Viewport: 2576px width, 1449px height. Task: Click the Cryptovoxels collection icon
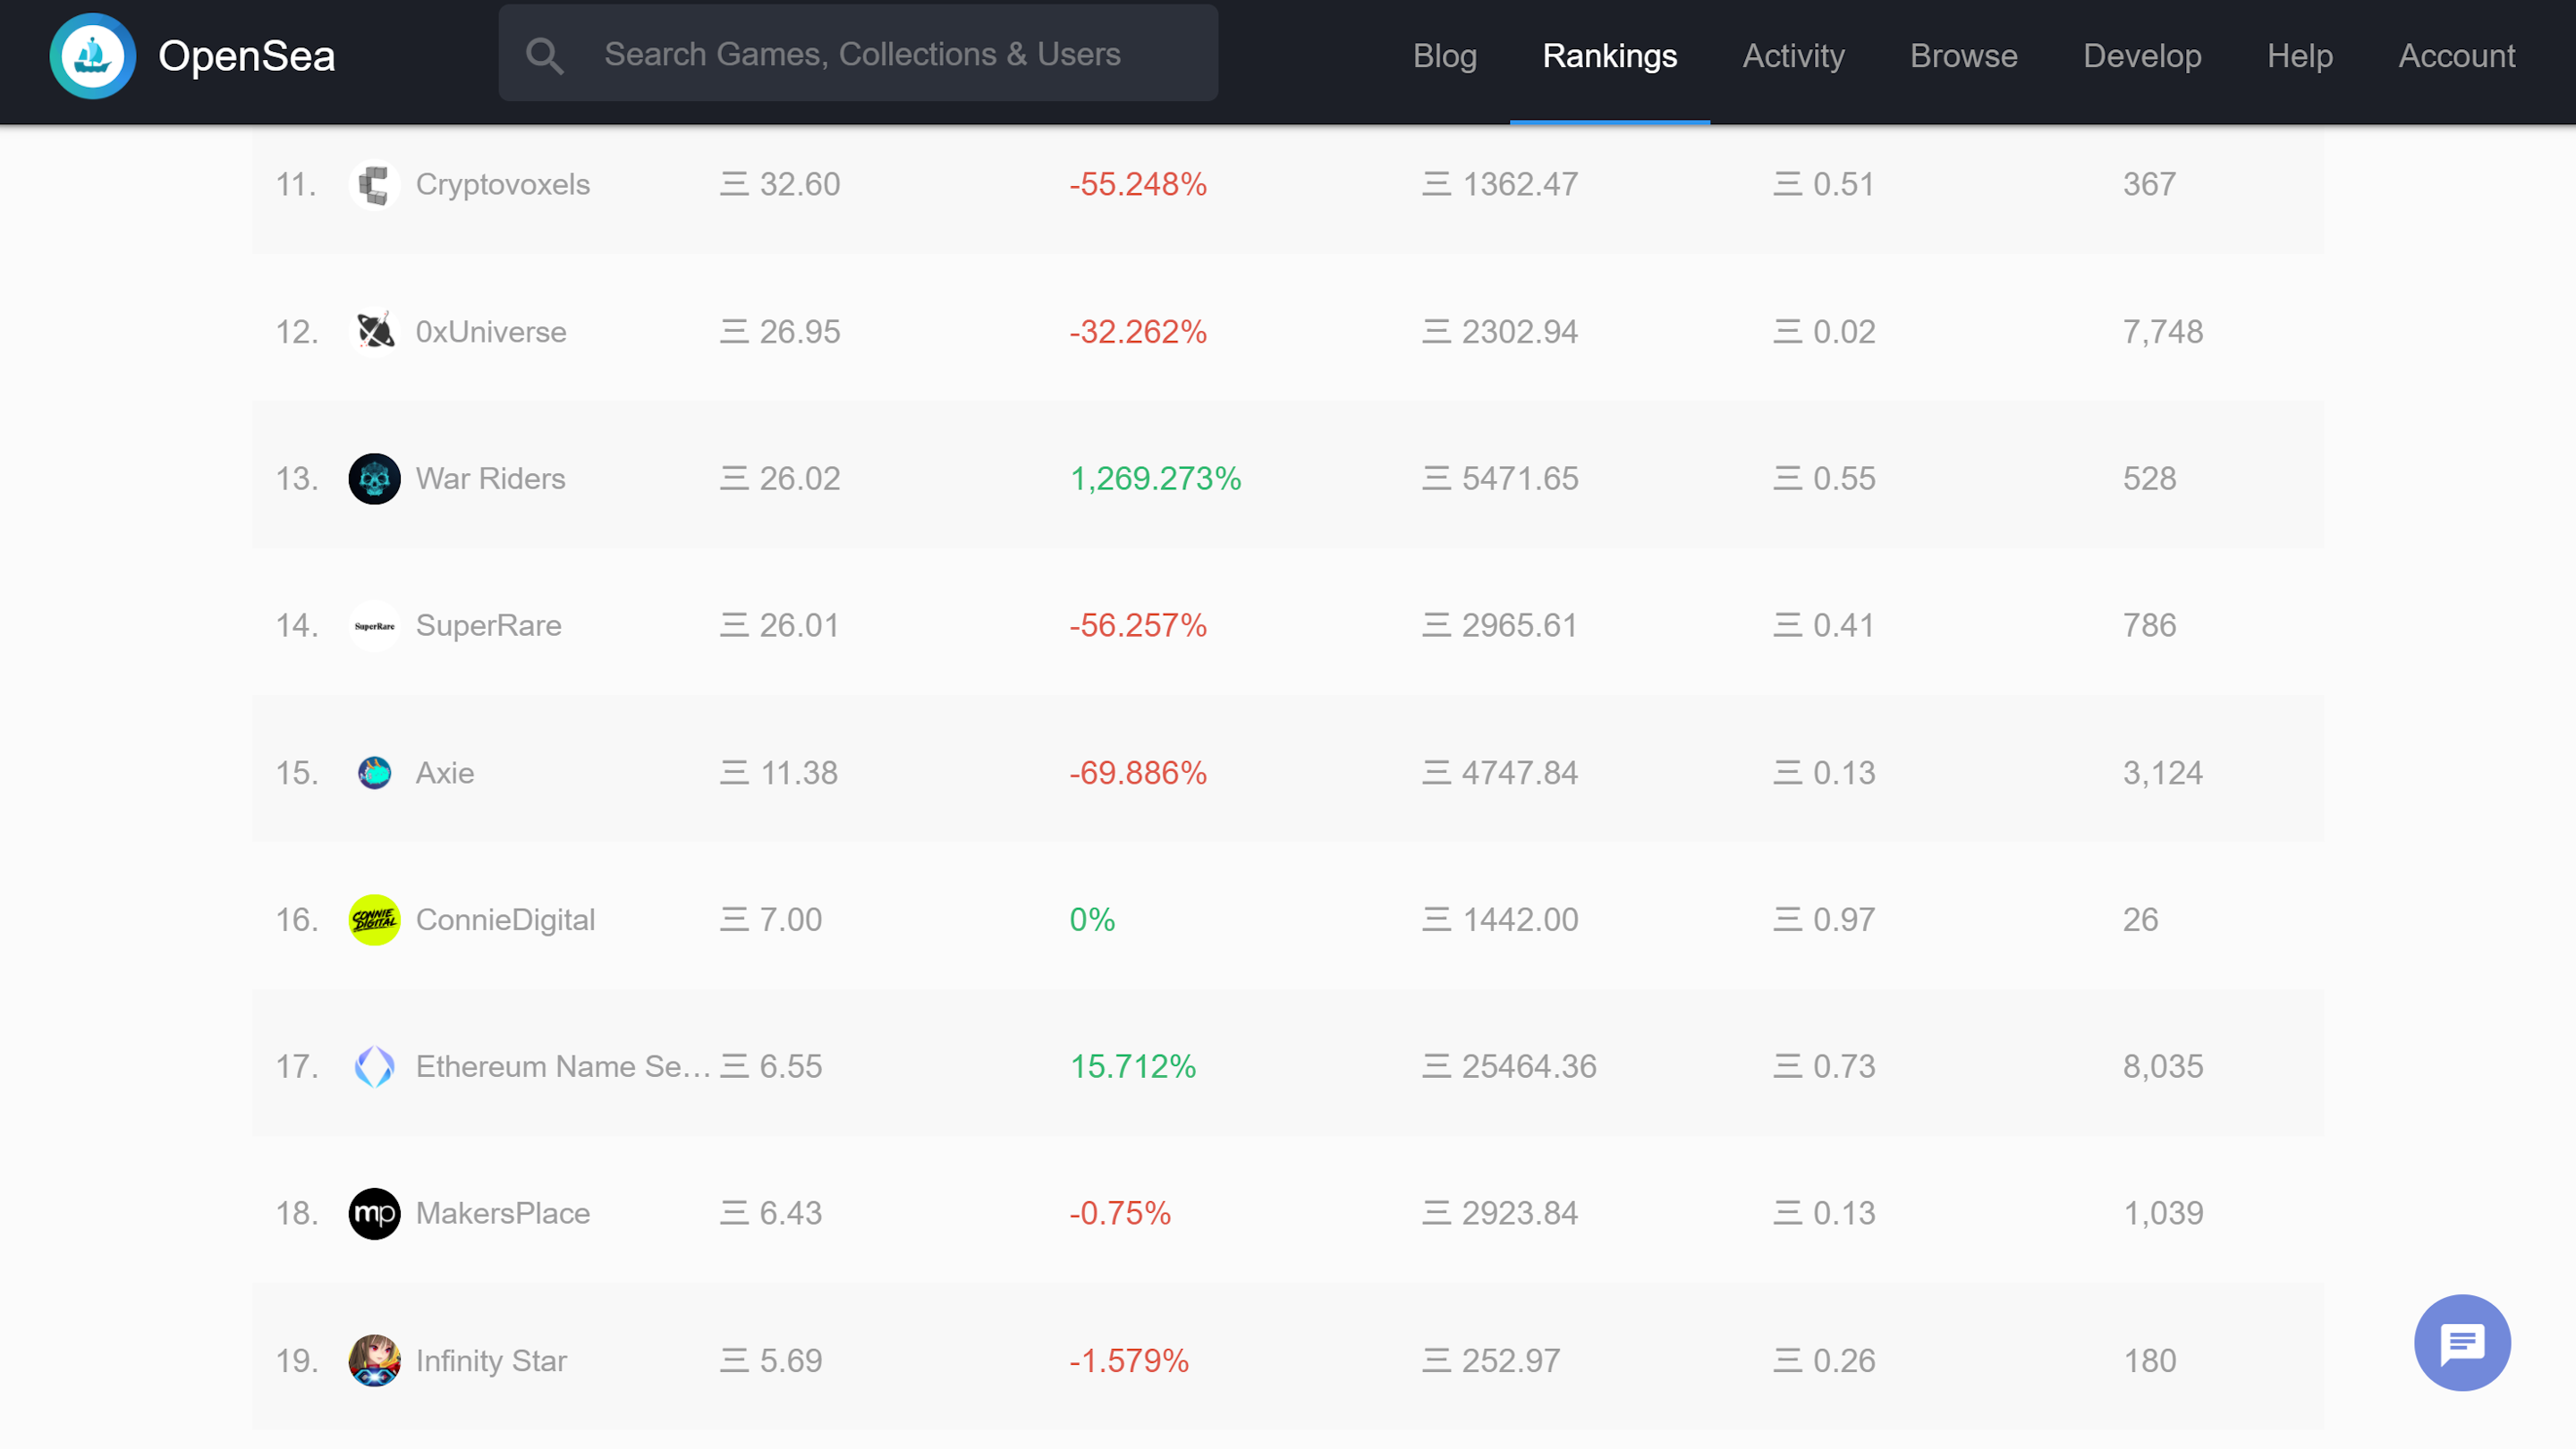374,185
